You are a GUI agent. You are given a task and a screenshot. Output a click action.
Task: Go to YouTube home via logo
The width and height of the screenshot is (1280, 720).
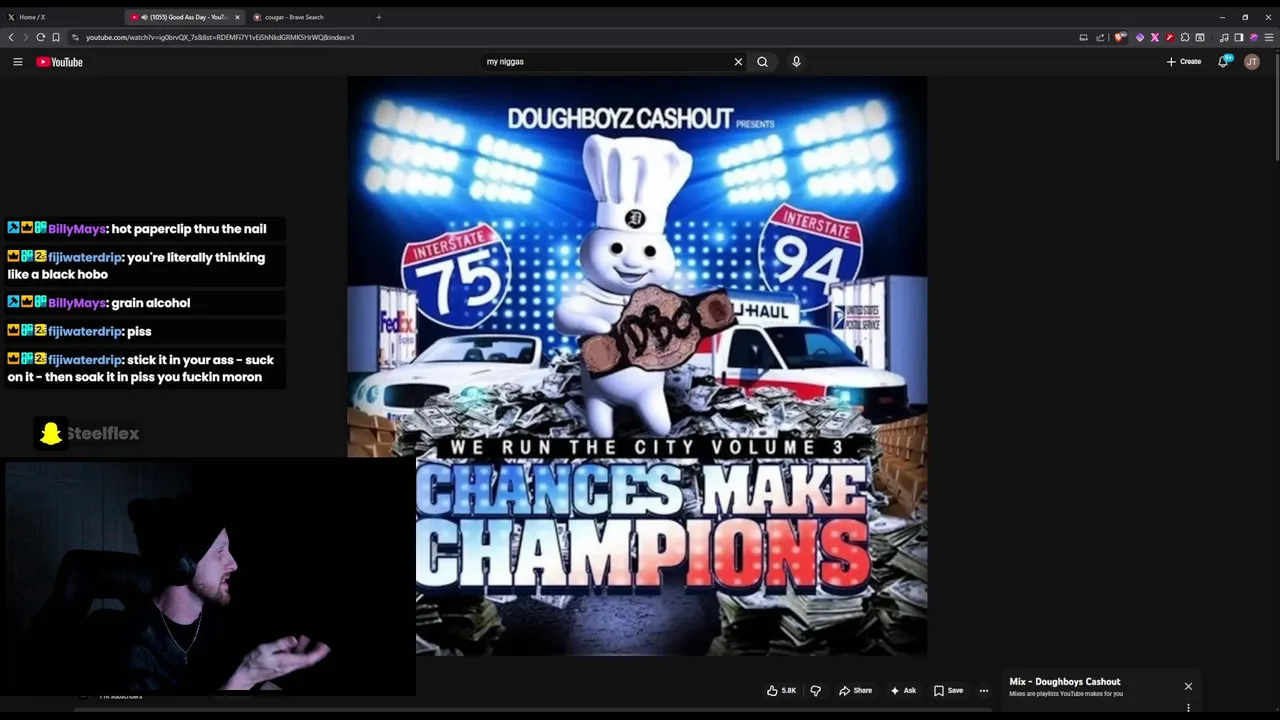(x=59, y=62)
